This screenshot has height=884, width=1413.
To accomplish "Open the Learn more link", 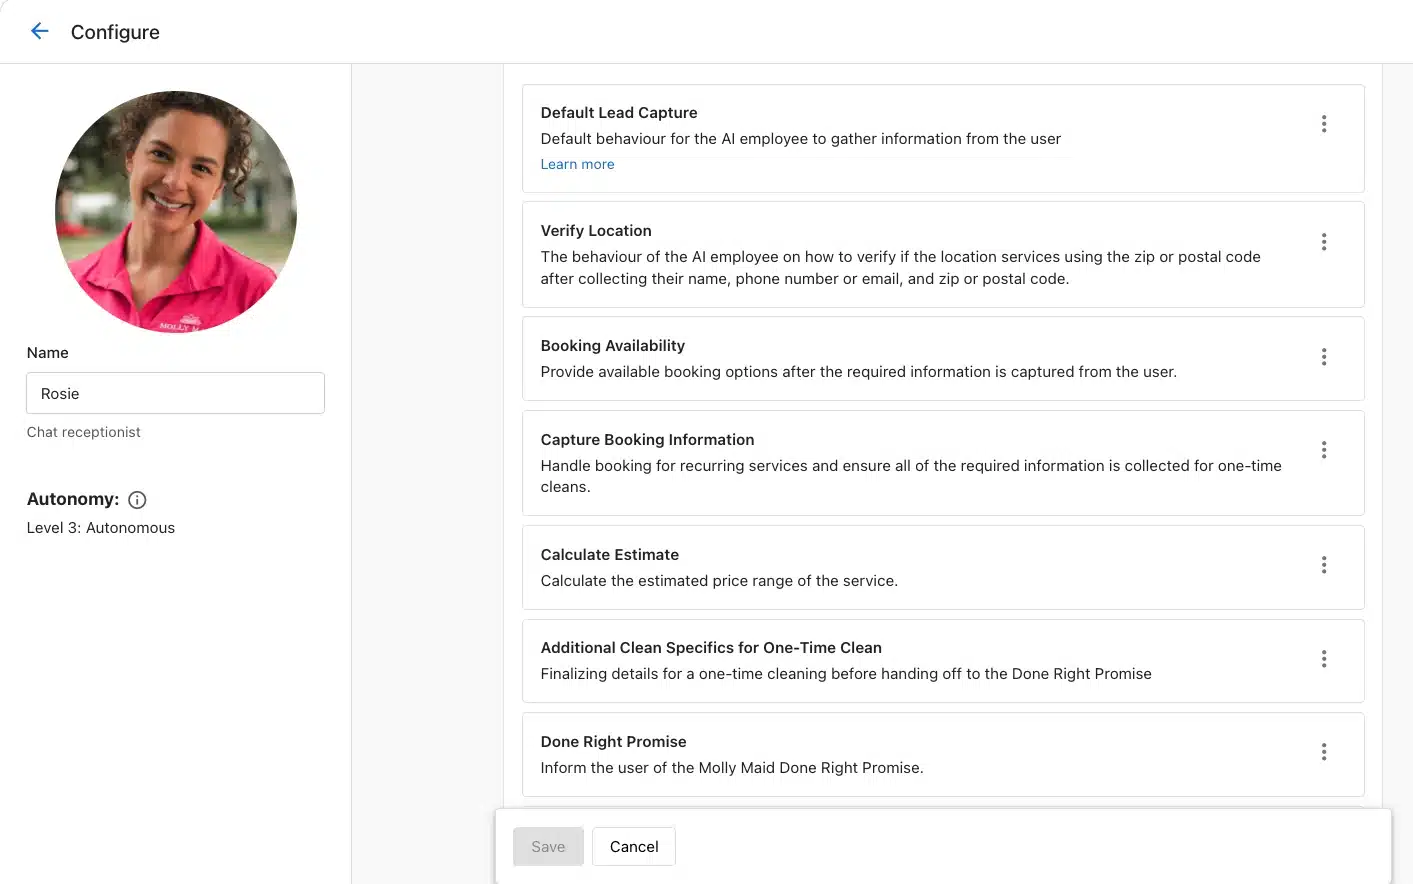I will pos(577,163).
